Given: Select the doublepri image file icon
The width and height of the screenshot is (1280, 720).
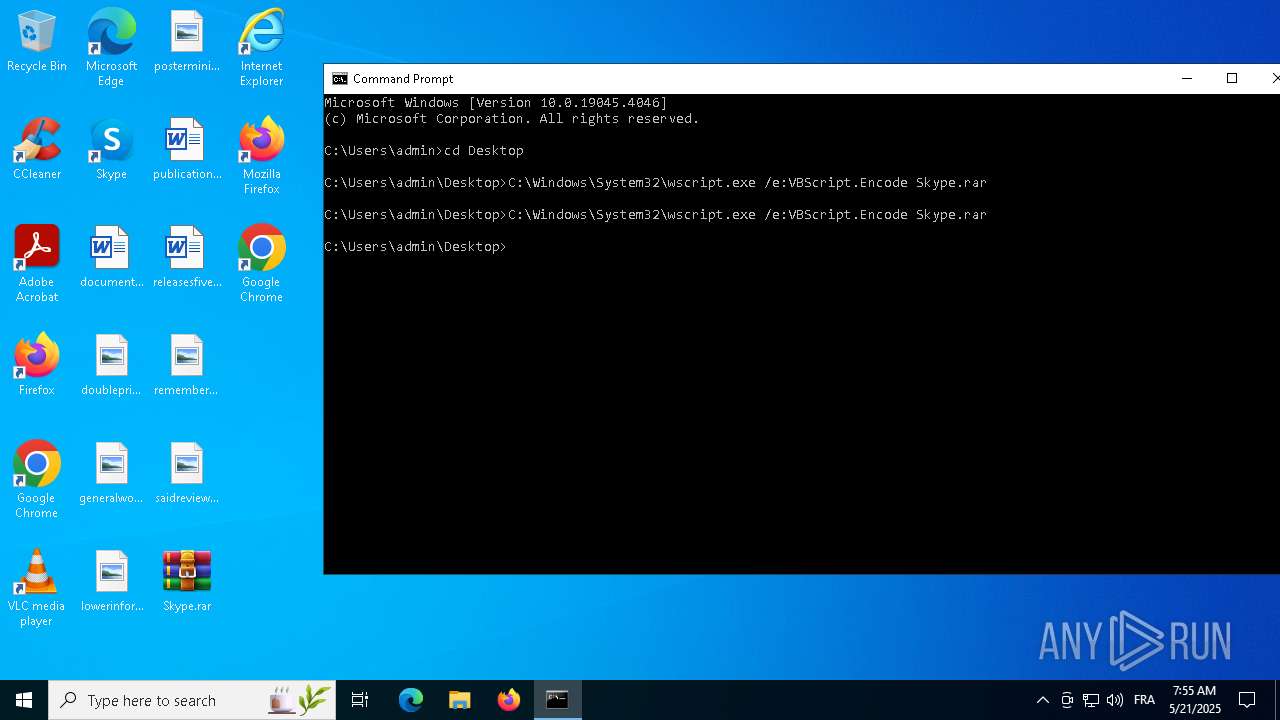Looking at the screenshot, I should [x=111, y=366].
